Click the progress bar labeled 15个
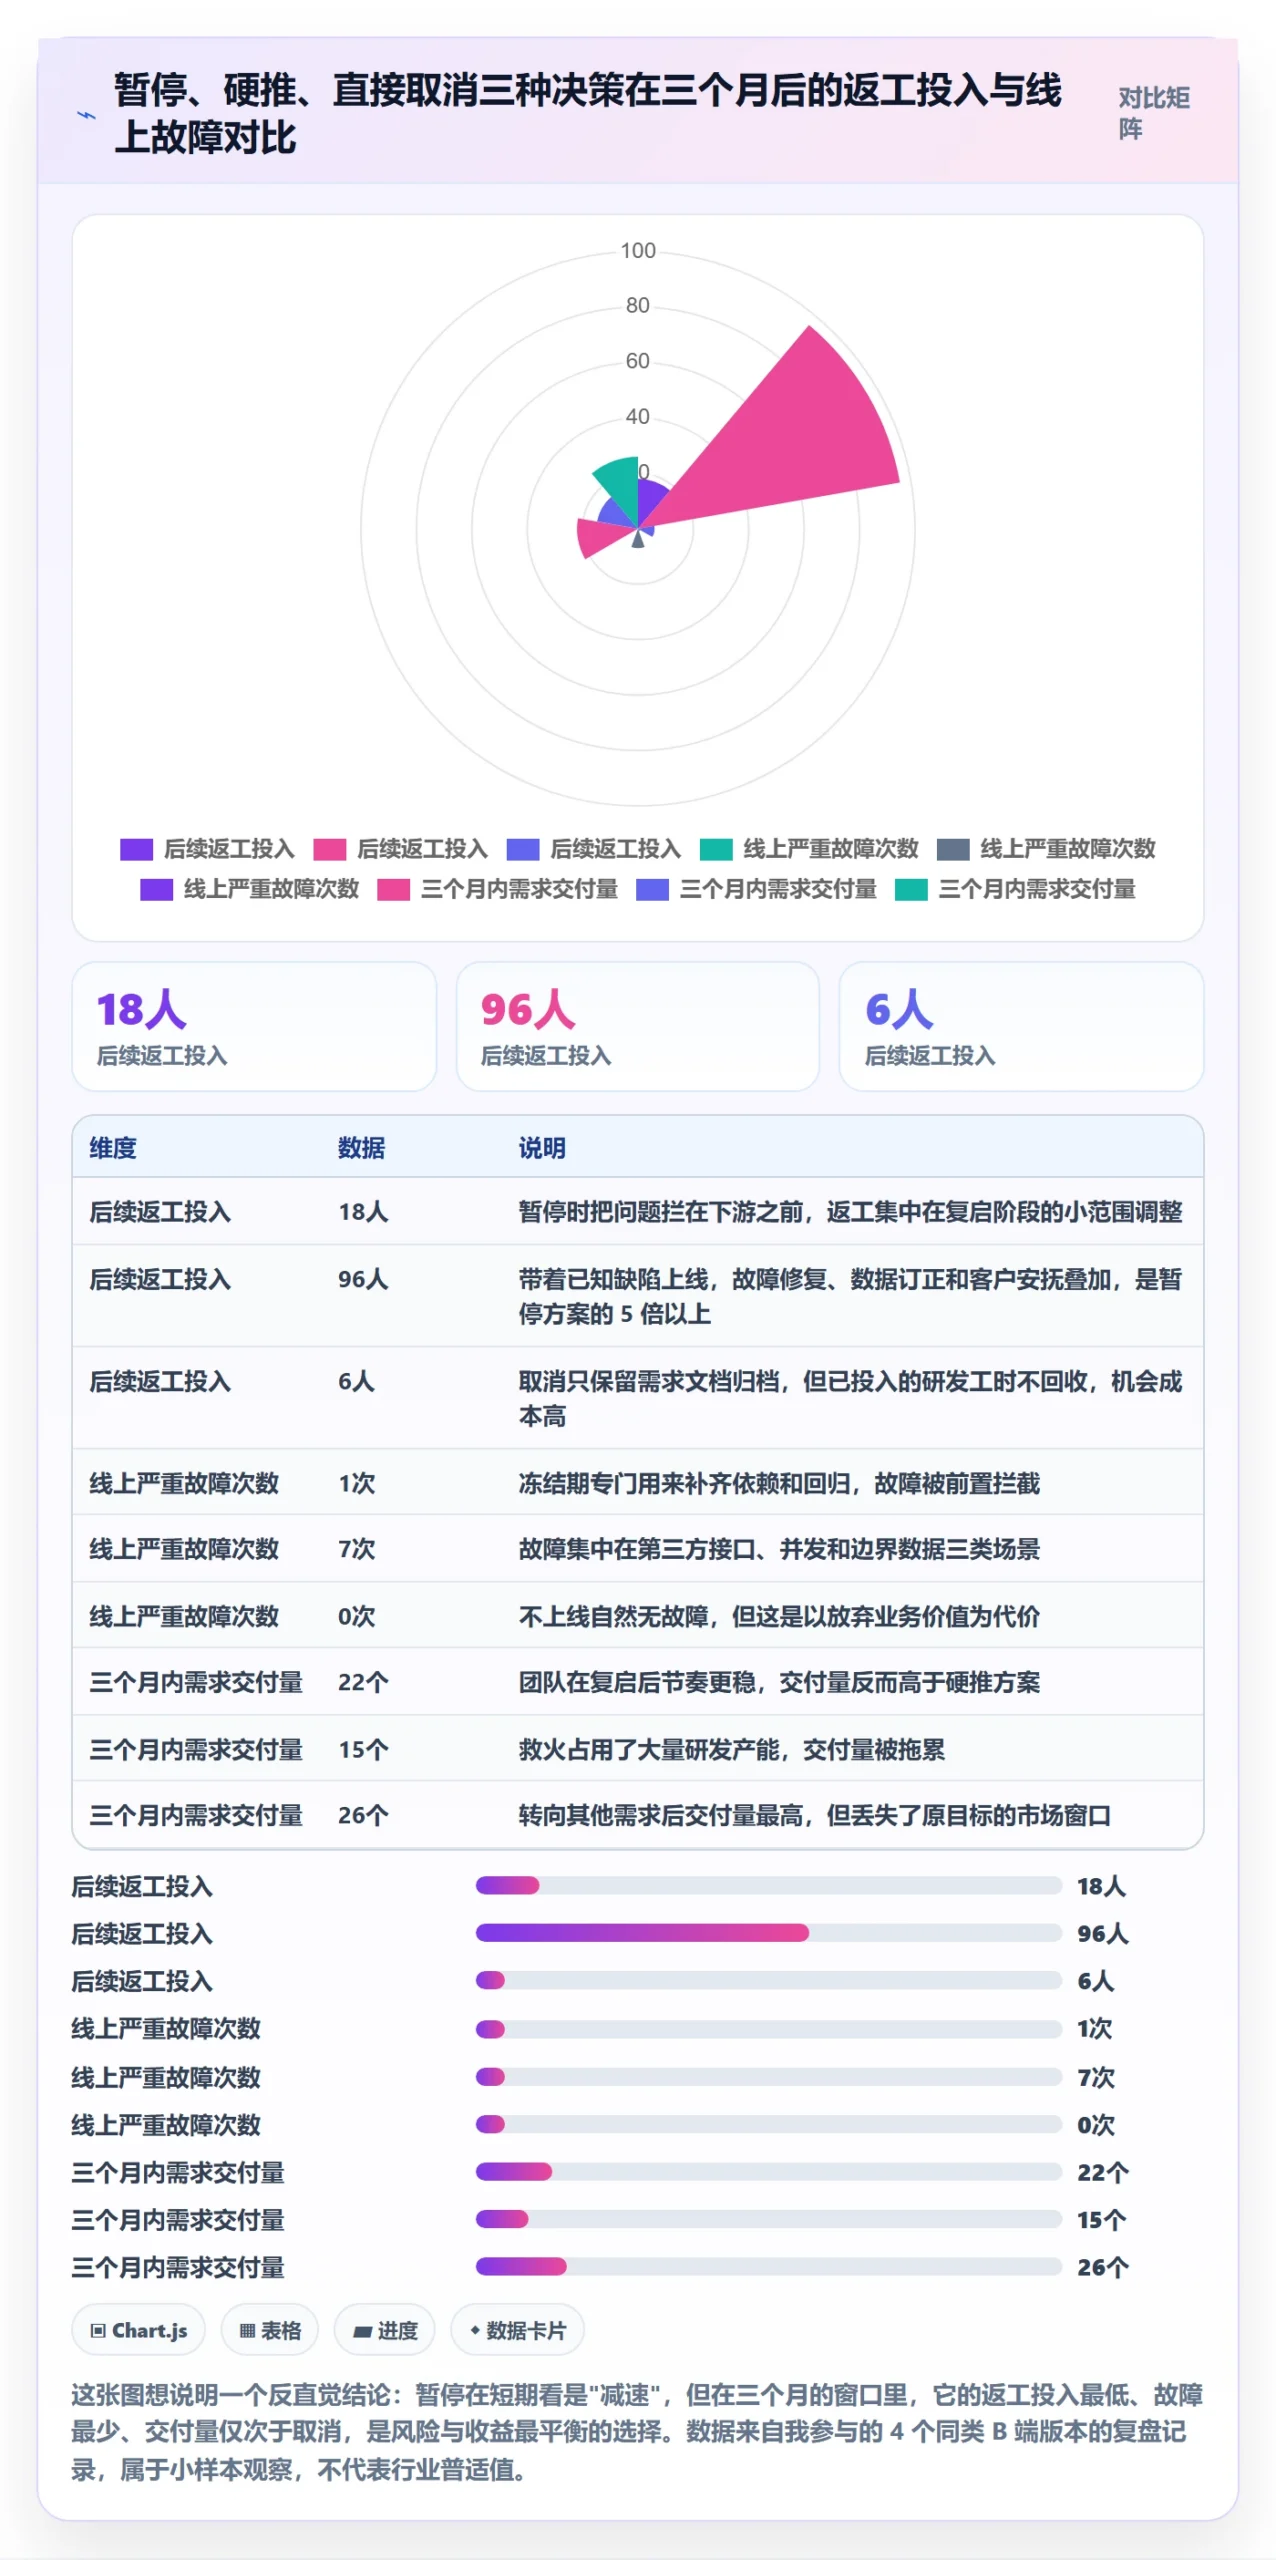Screen dimensions: 1276x2560 (x=768, y=2220)
